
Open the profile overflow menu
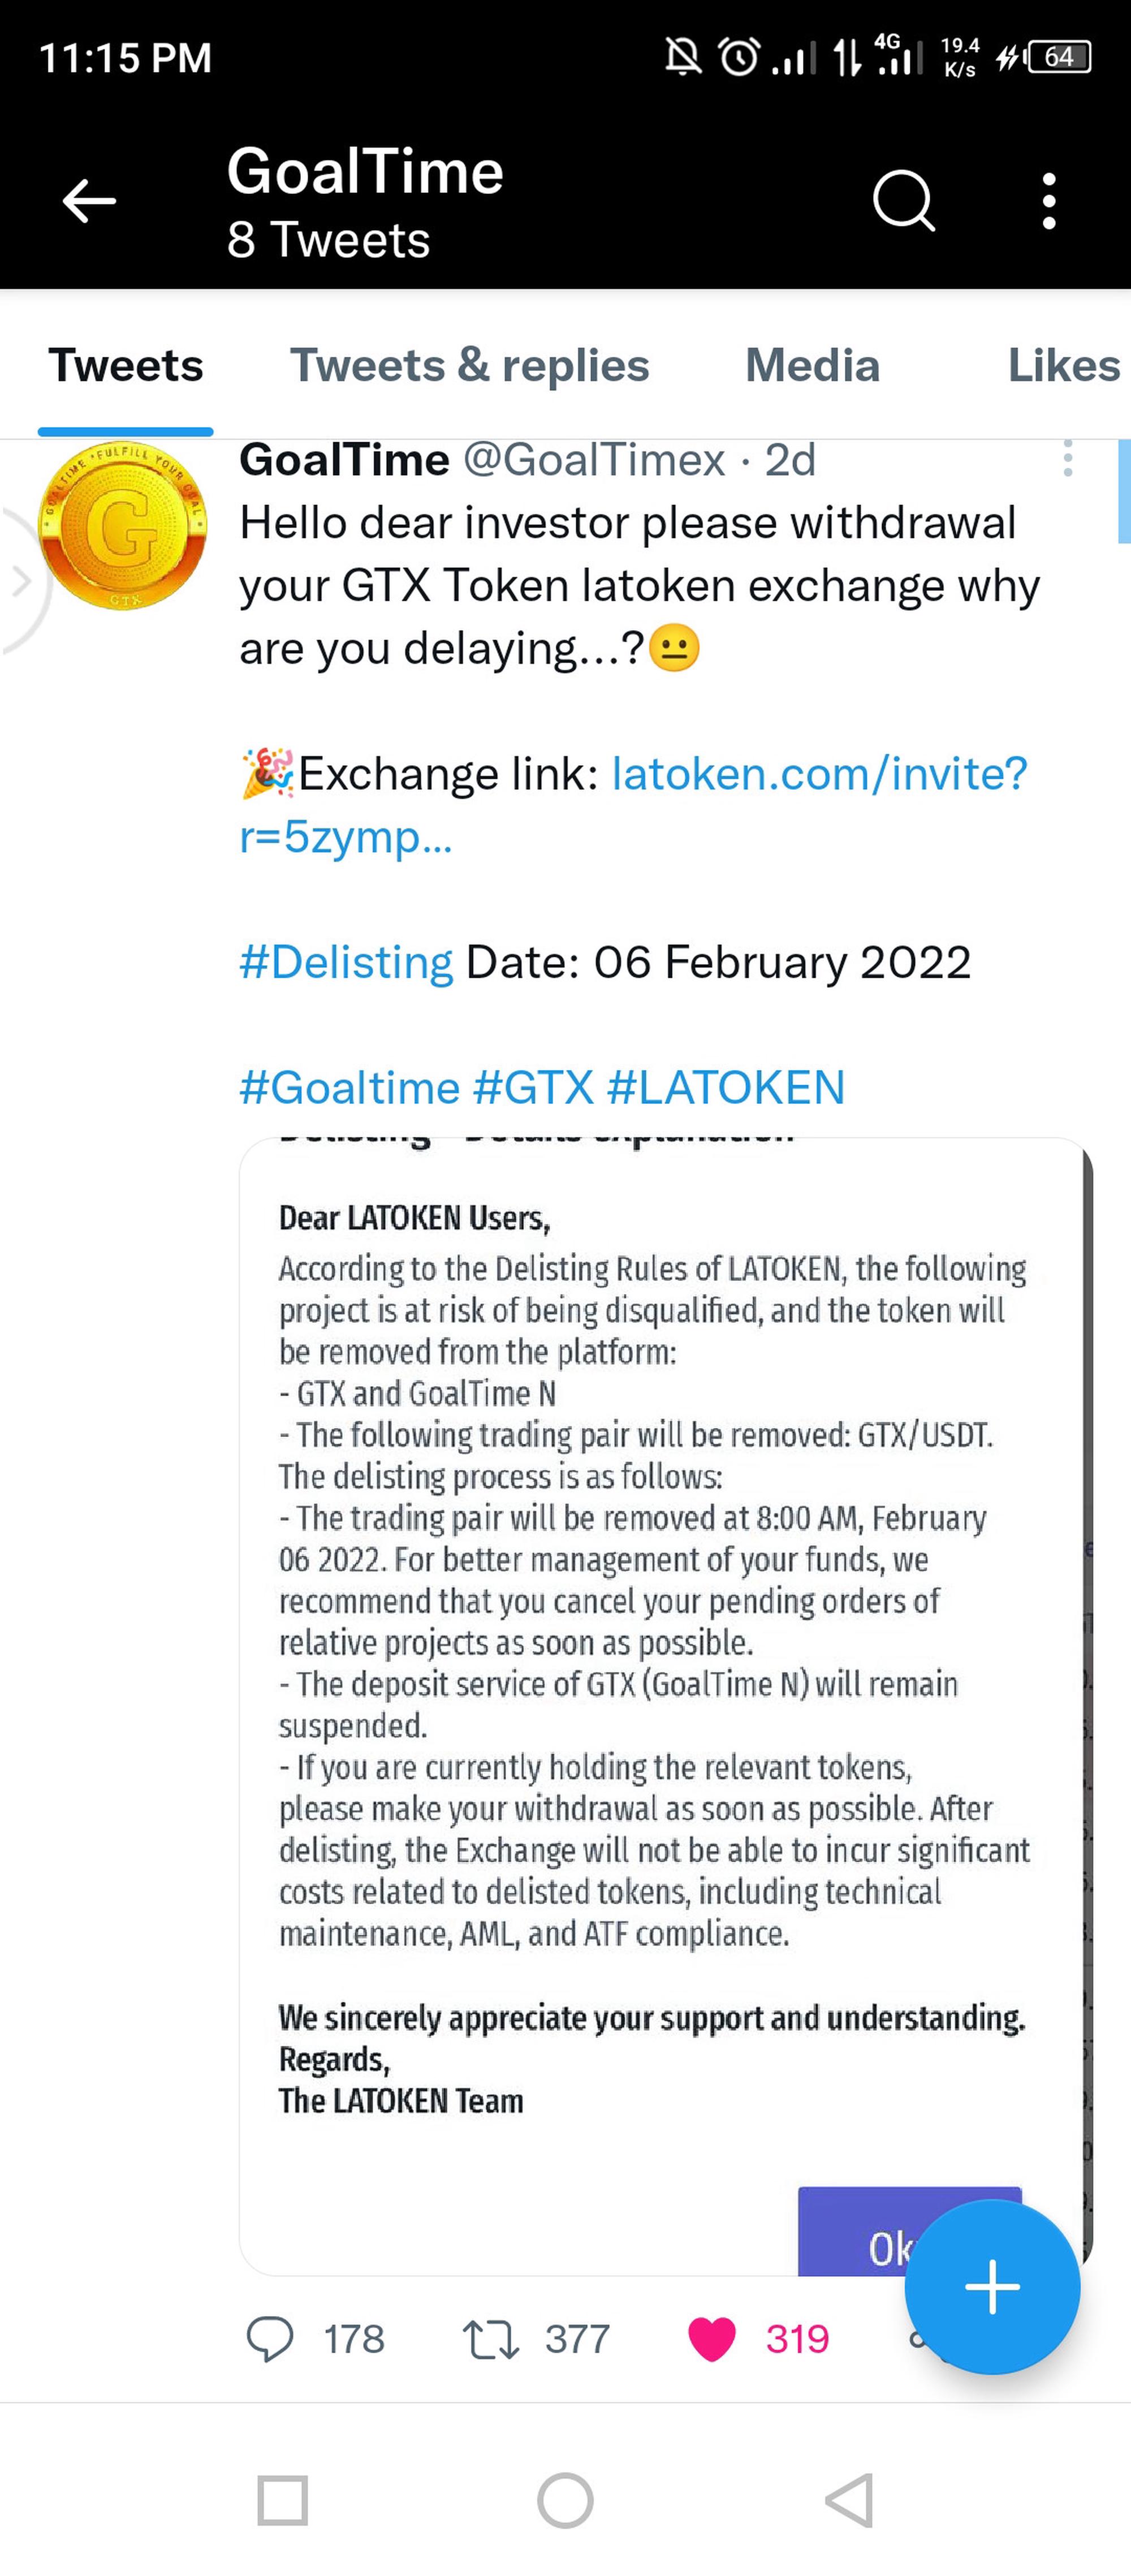[x=1048, y=201]
